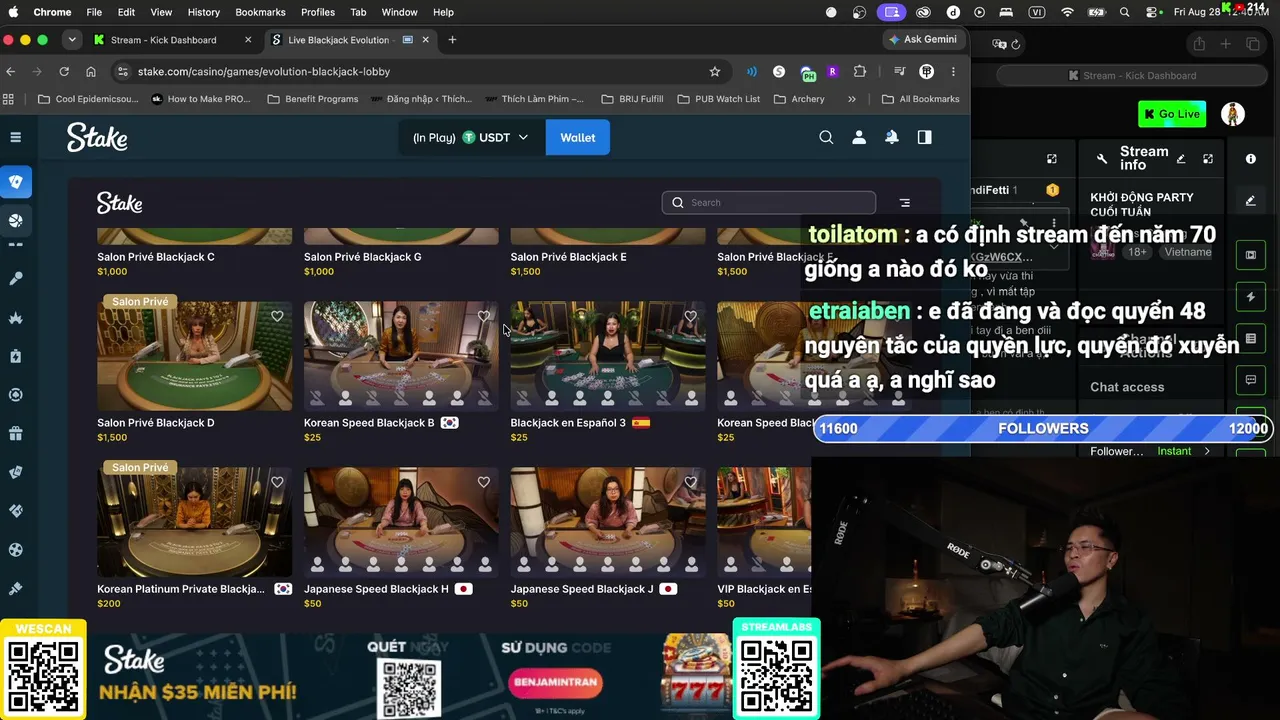Open the Chrome apps grid icon
This screenshot has width=1280, height=720.
tap(9, 99)
